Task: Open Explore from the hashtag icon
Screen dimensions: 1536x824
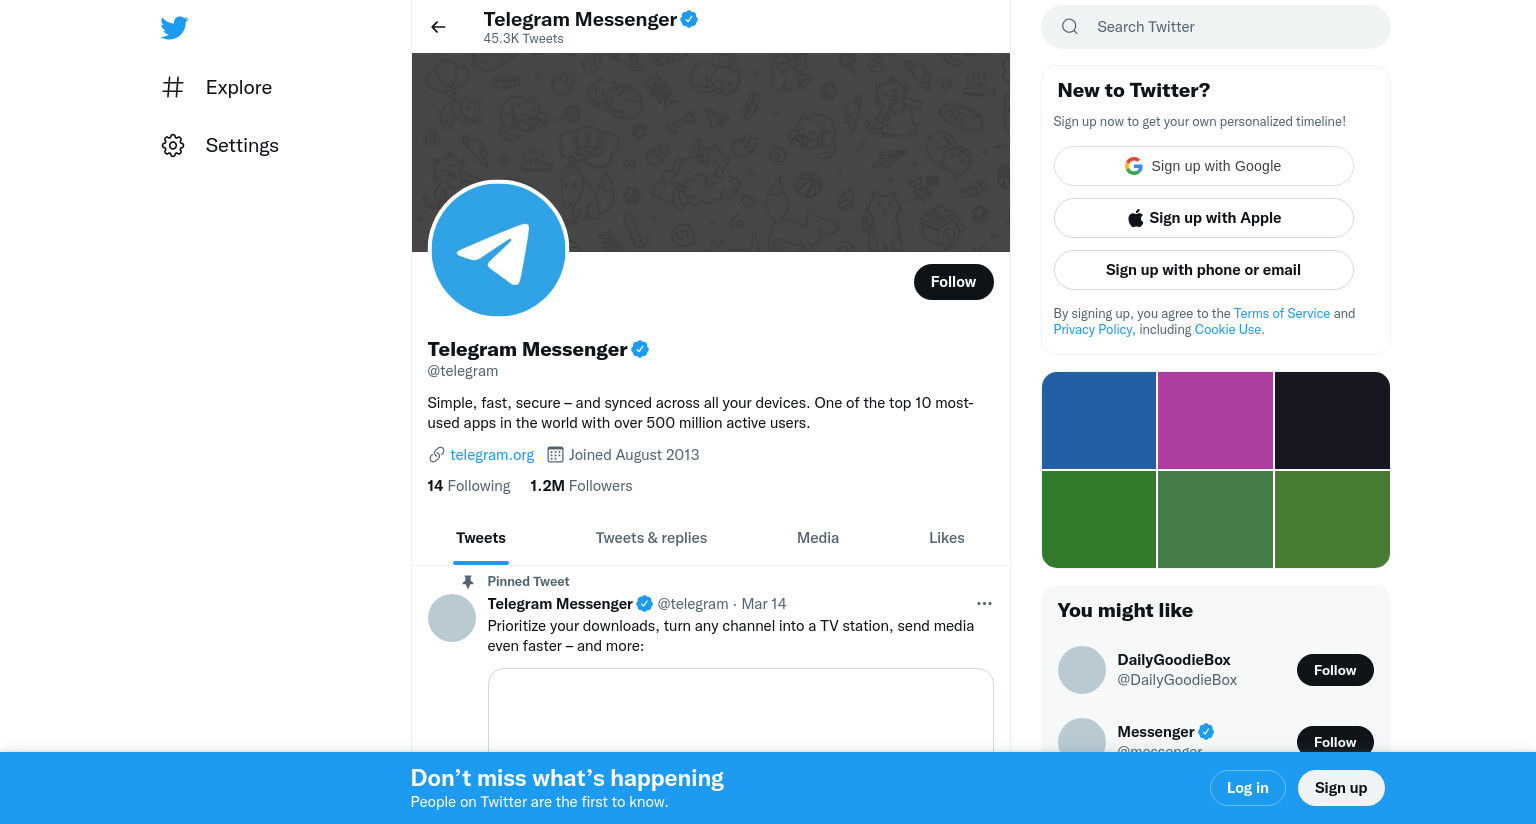Action: (x=173, y=87)
